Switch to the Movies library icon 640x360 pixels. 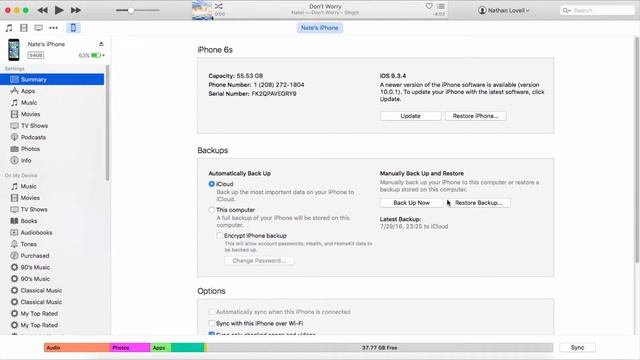click(24, 28)
